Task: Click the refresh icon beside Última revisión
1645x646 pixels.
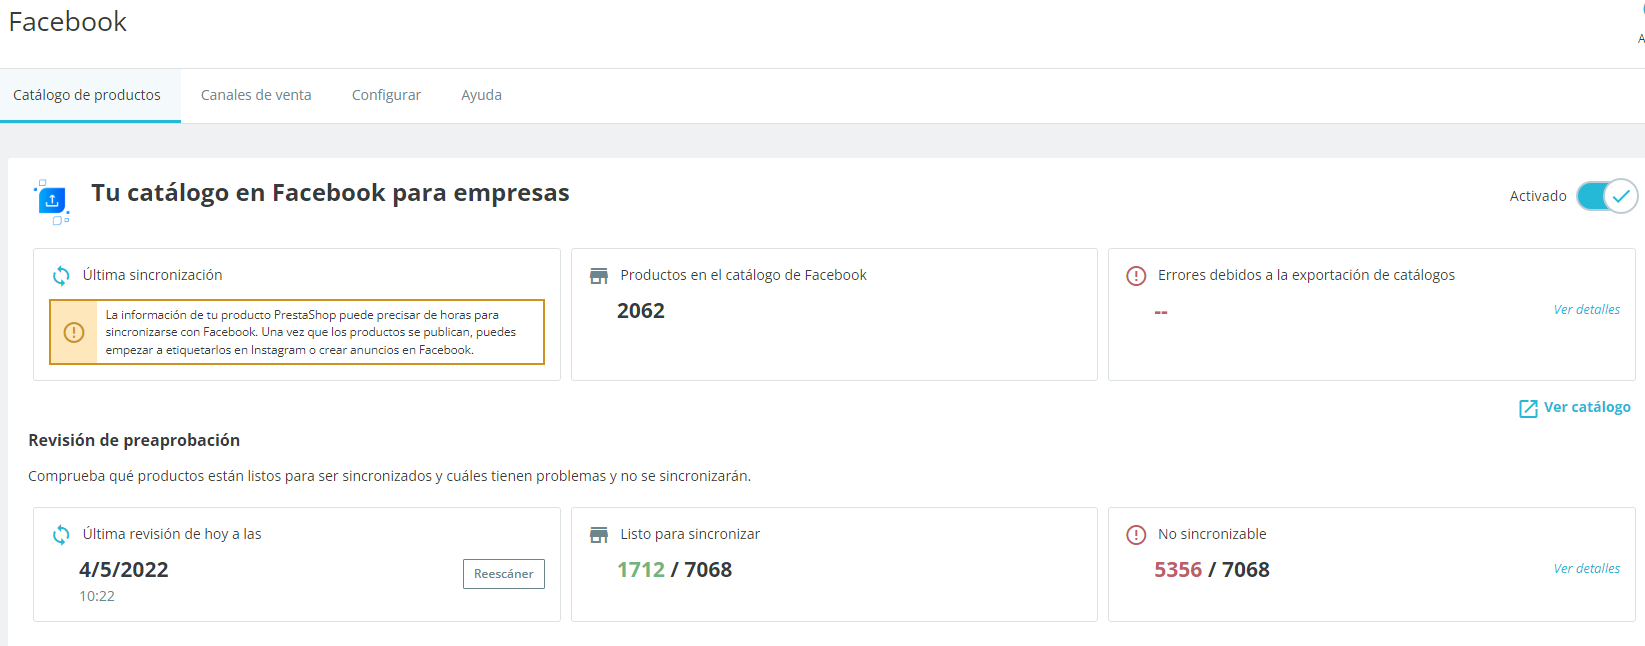Action: tap(61, 535)
